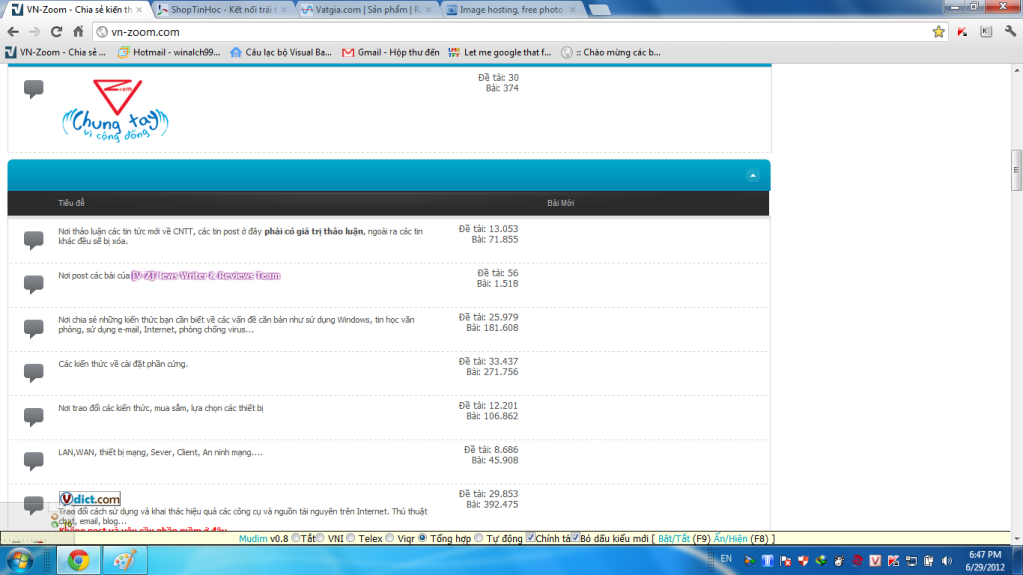Open the Paint app in the taskbar
Screen dimensions: 1023x575
(125, 561)
